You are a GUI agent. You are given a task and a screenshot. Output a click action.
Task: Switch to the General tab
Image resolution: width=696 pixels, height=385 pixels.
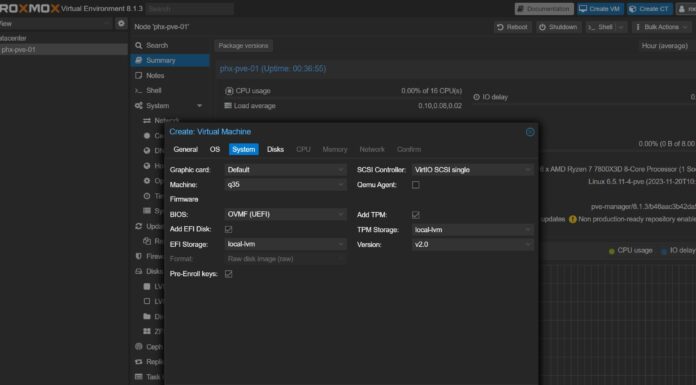coord(186,149)
